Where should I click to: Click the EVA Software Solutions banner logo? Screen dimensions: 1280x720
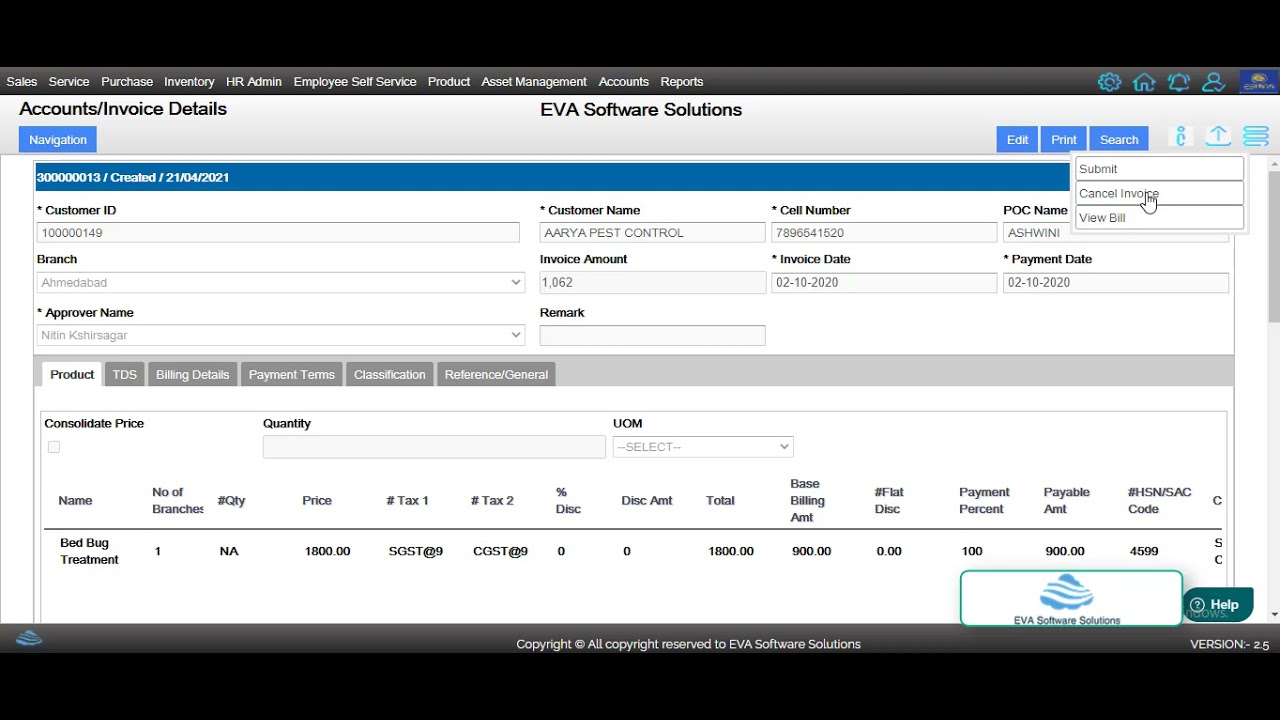[x=1071, y=598]
